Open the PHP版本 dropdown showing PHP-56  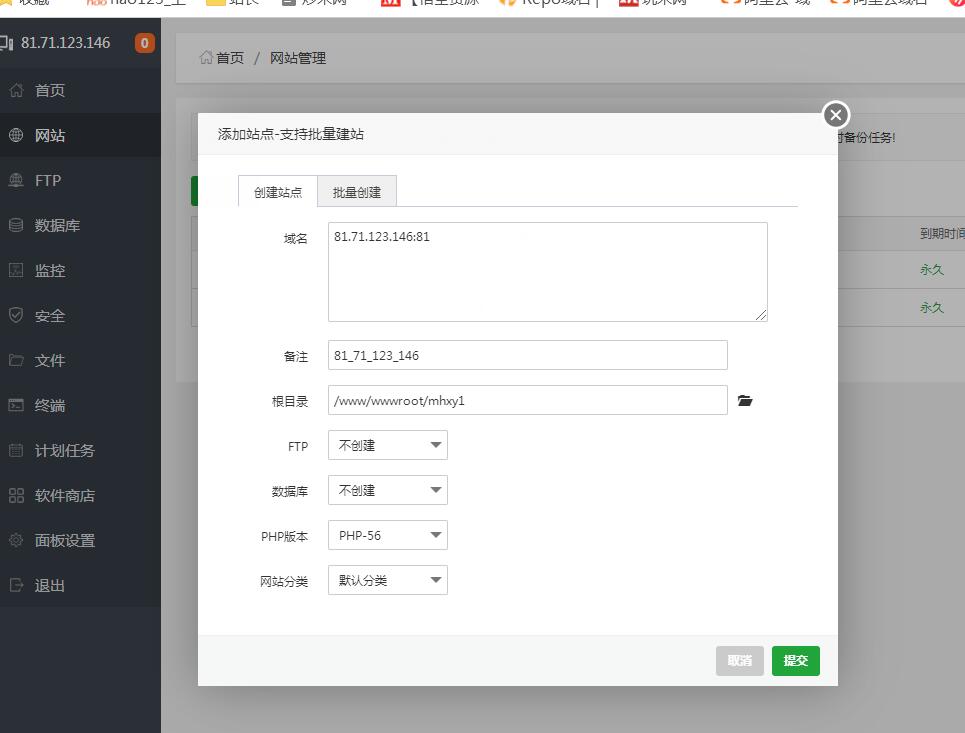coord(388,536)
